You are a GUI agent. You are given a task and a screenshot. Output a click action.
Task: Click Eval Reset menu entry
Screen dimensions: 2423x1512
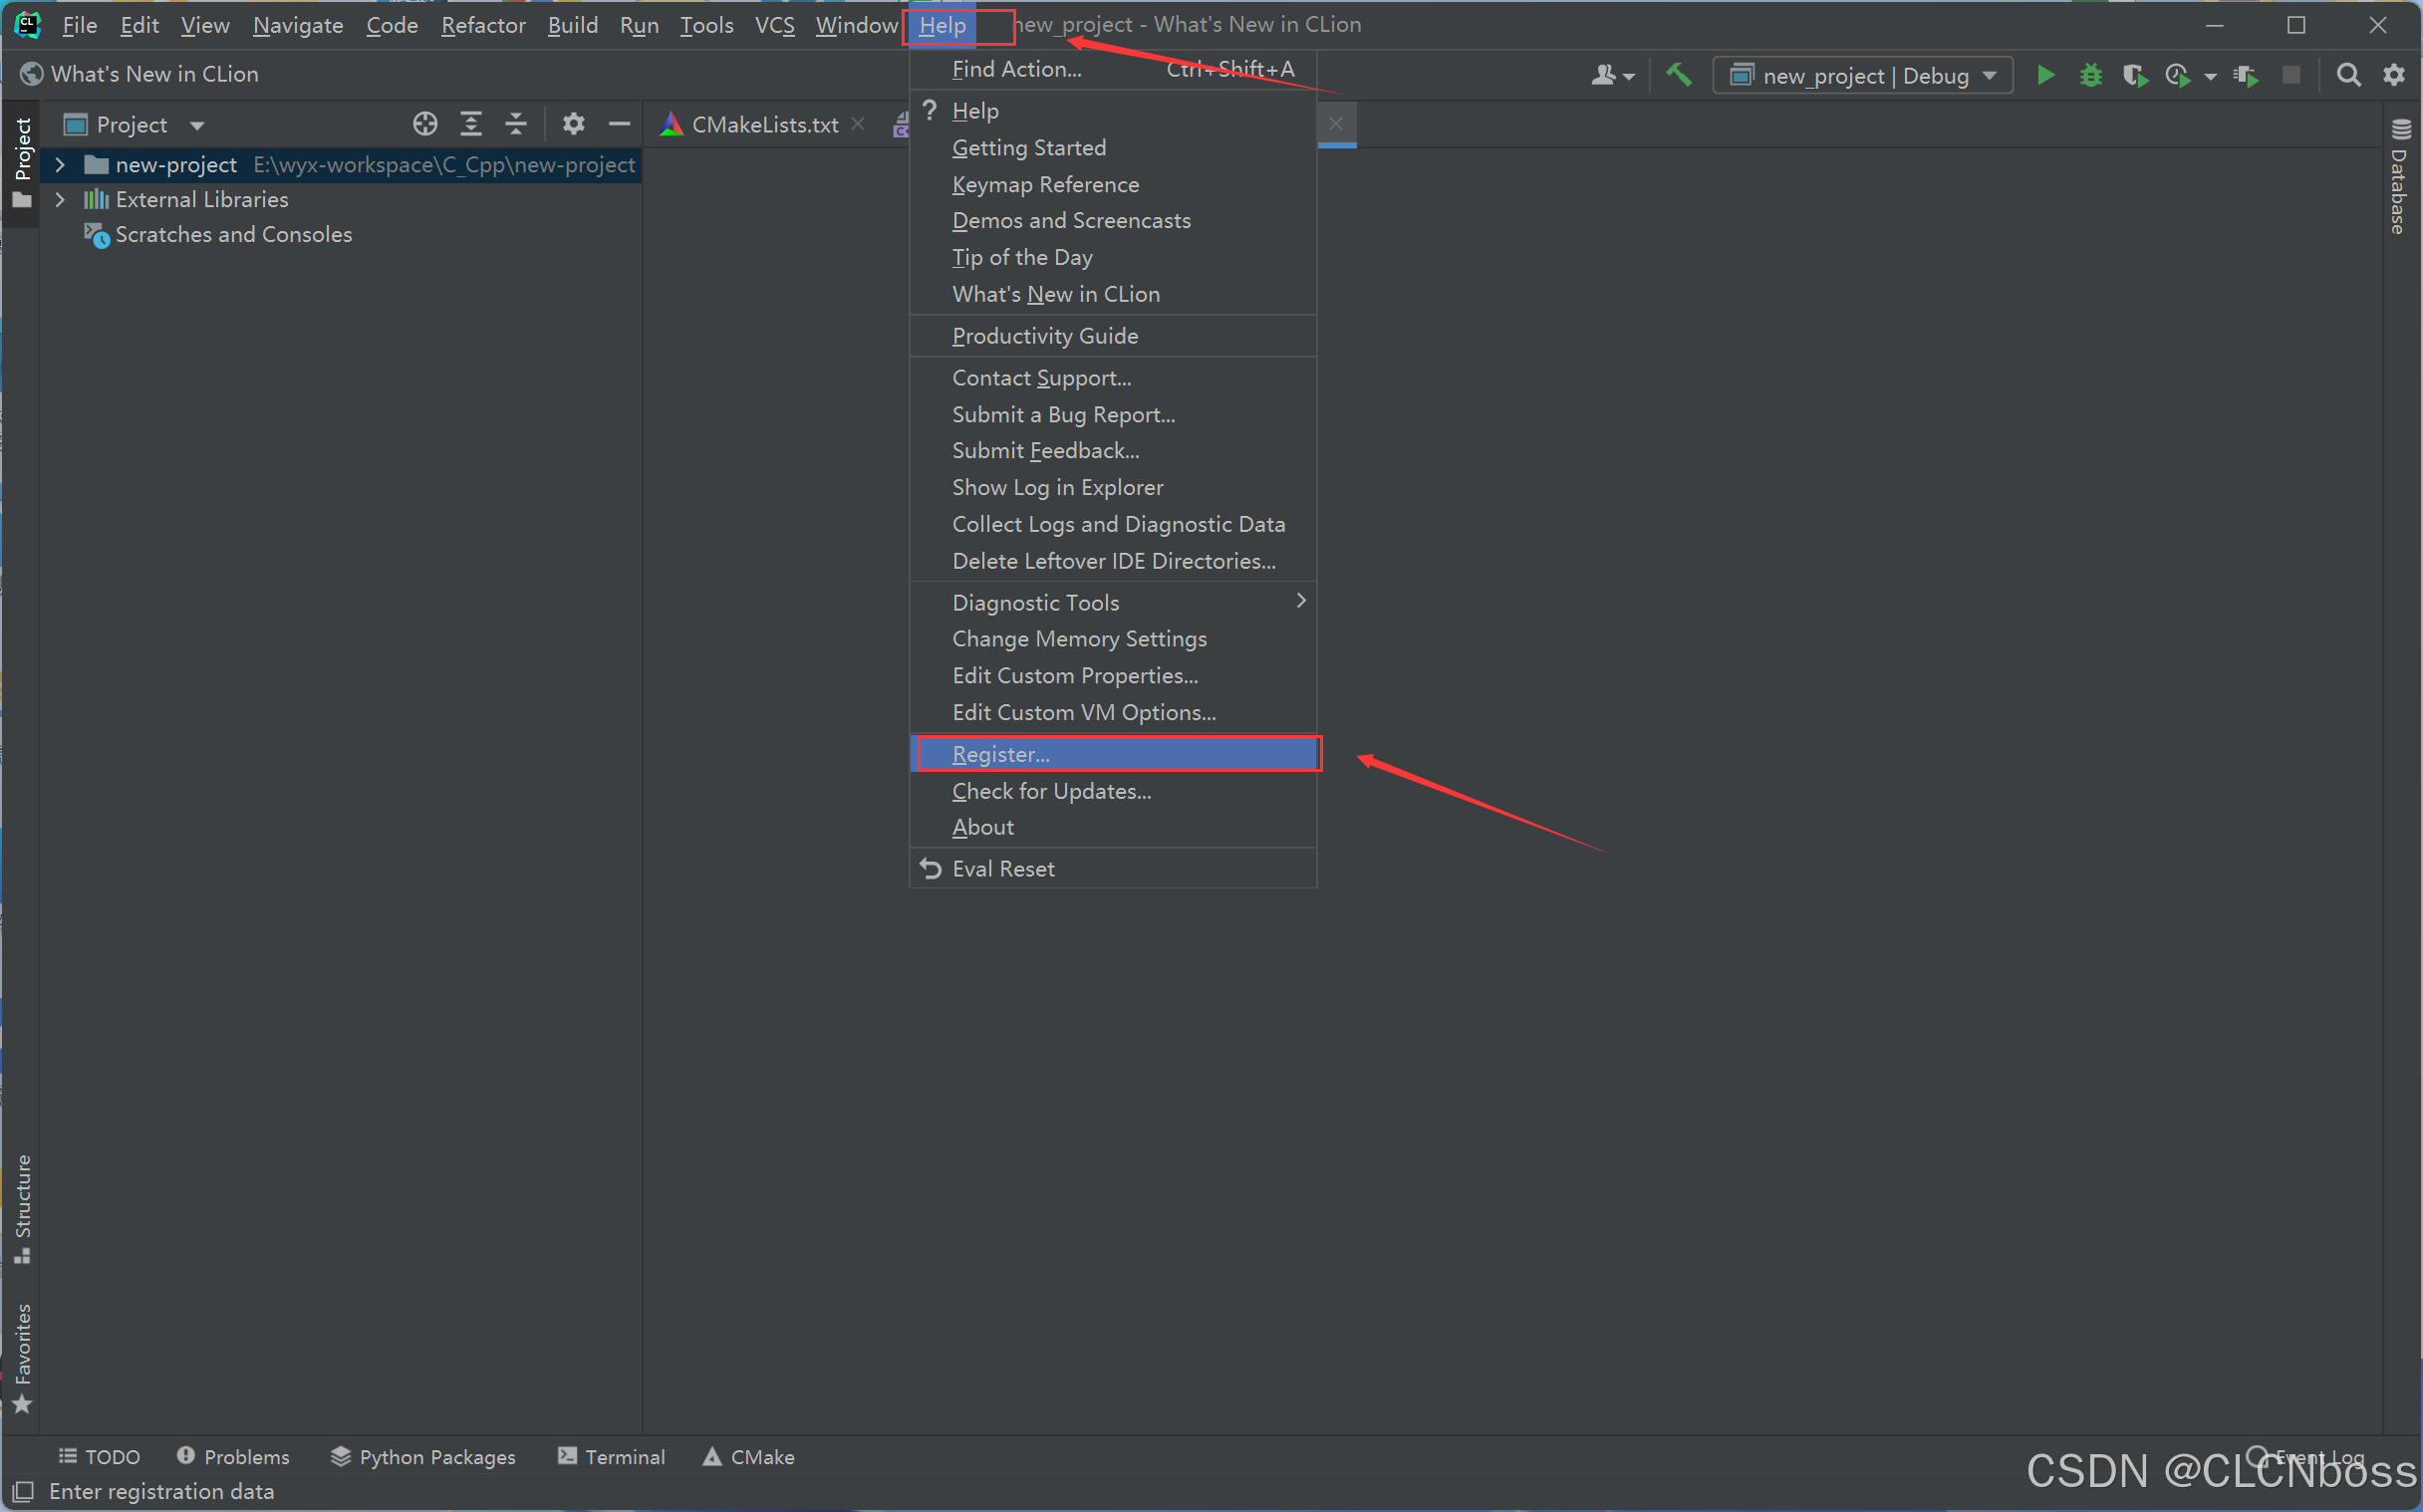coord(1003,868)
